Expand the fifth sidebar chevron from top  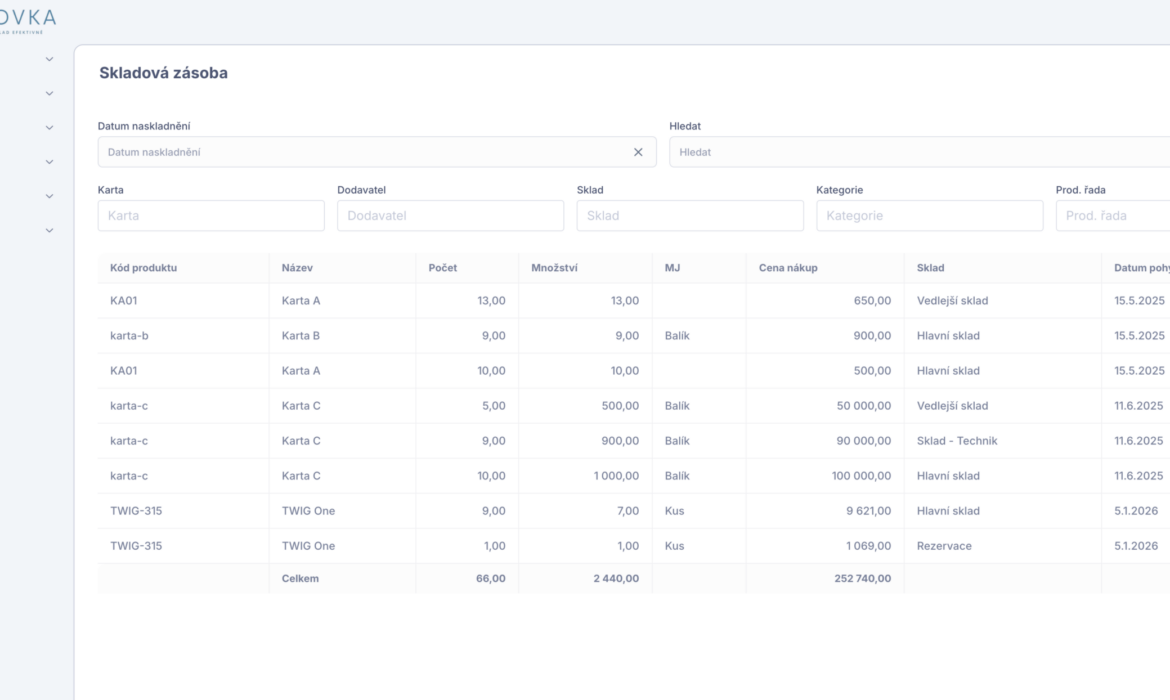49,196
